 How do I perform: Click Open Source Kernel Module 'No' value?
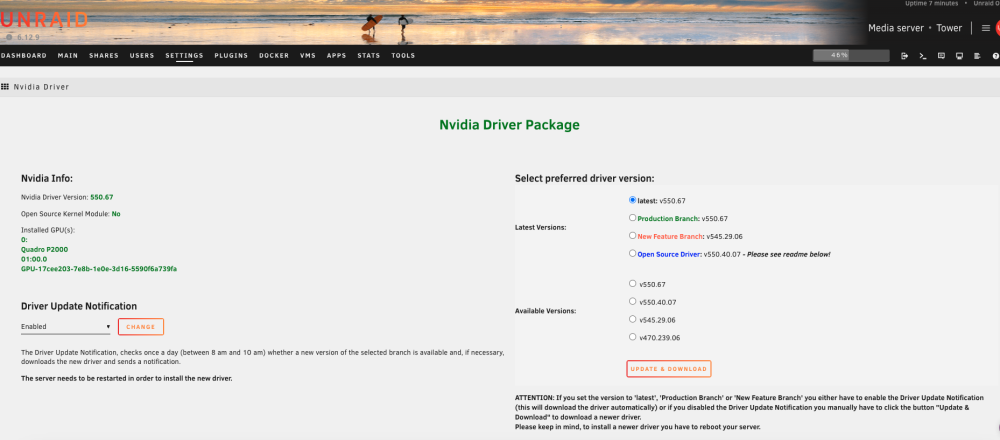116,214
